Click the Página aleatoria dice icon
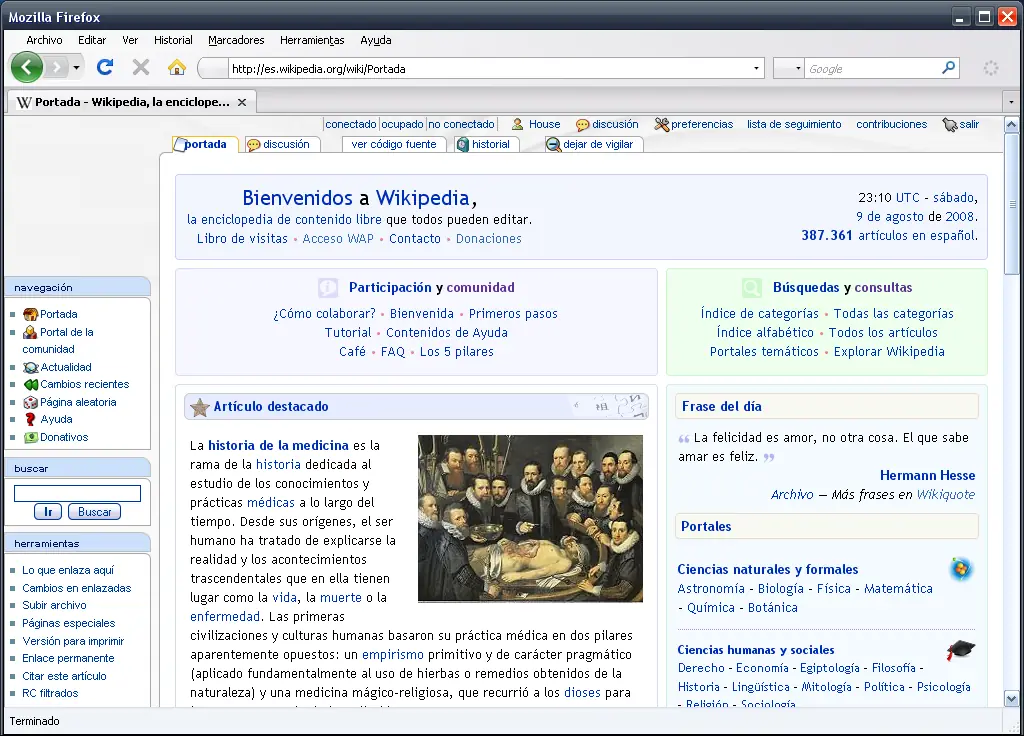 click(x=30, y=402)
